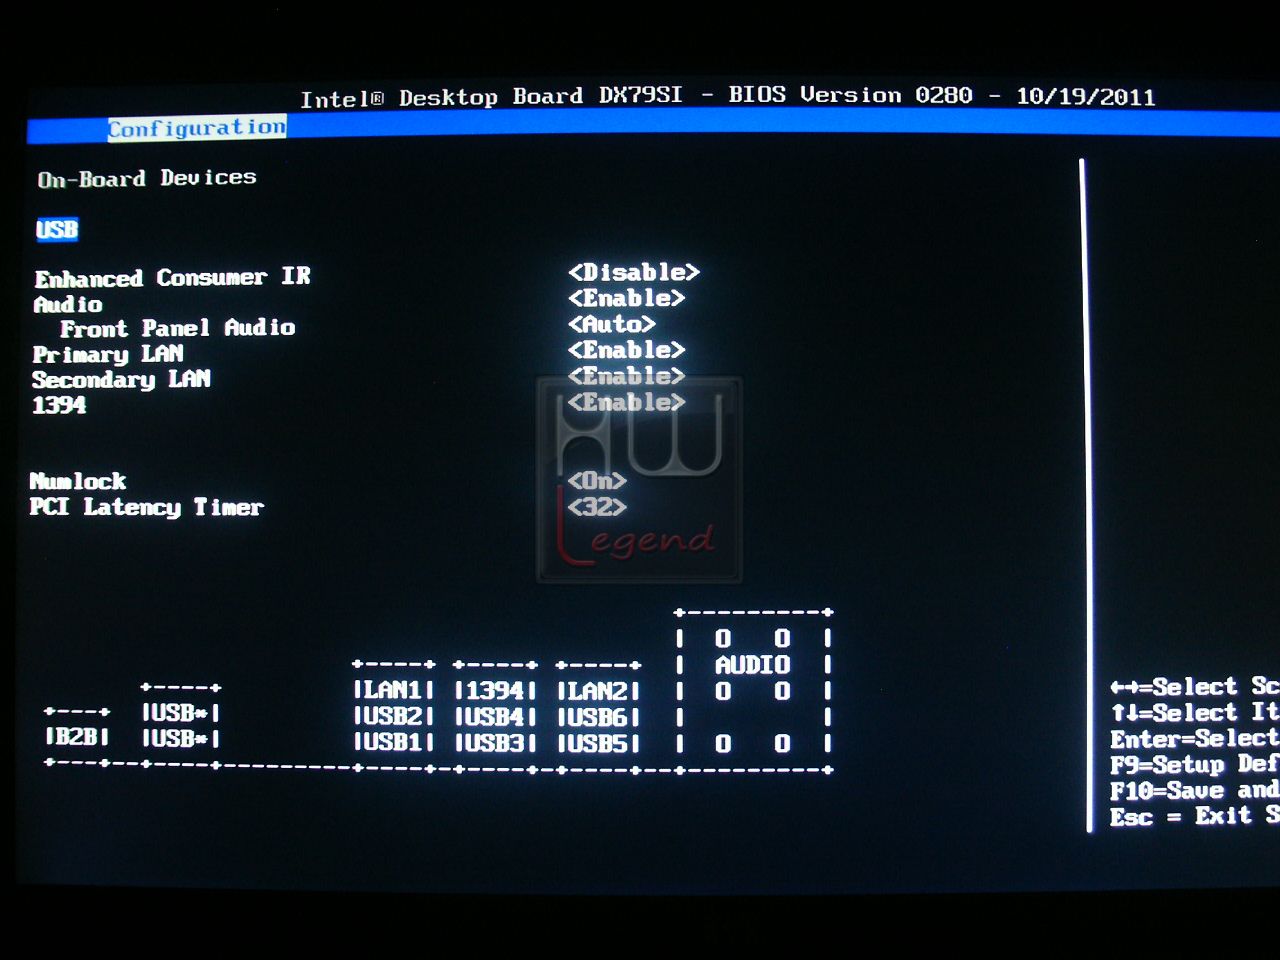Click the BIOS Version 0280 title text

click(850, 95)
